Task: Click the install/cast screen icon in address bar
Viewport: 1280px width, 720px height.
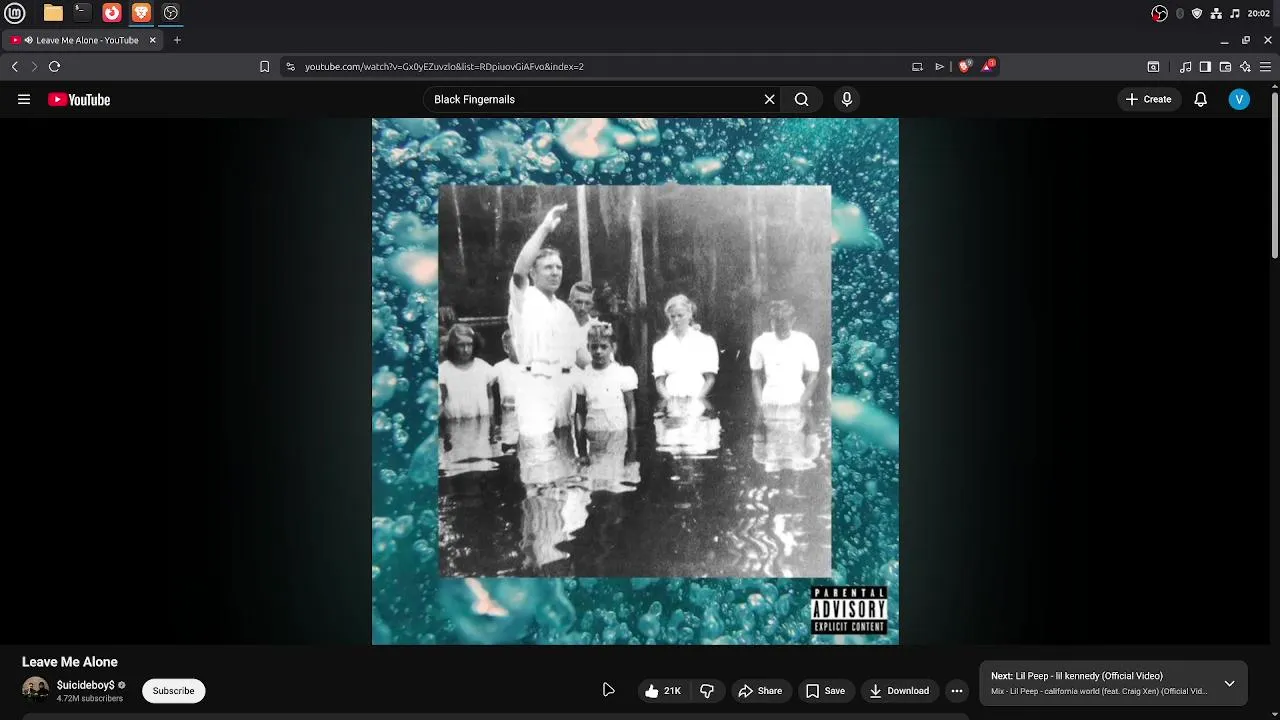Action: coord(917,66)
